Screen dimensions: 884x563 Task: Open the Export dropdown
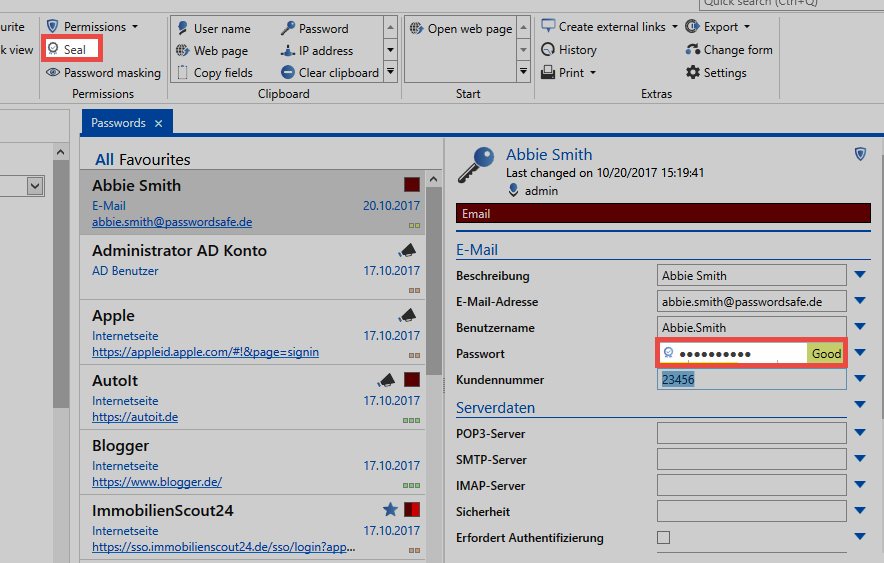coord(717,26)
